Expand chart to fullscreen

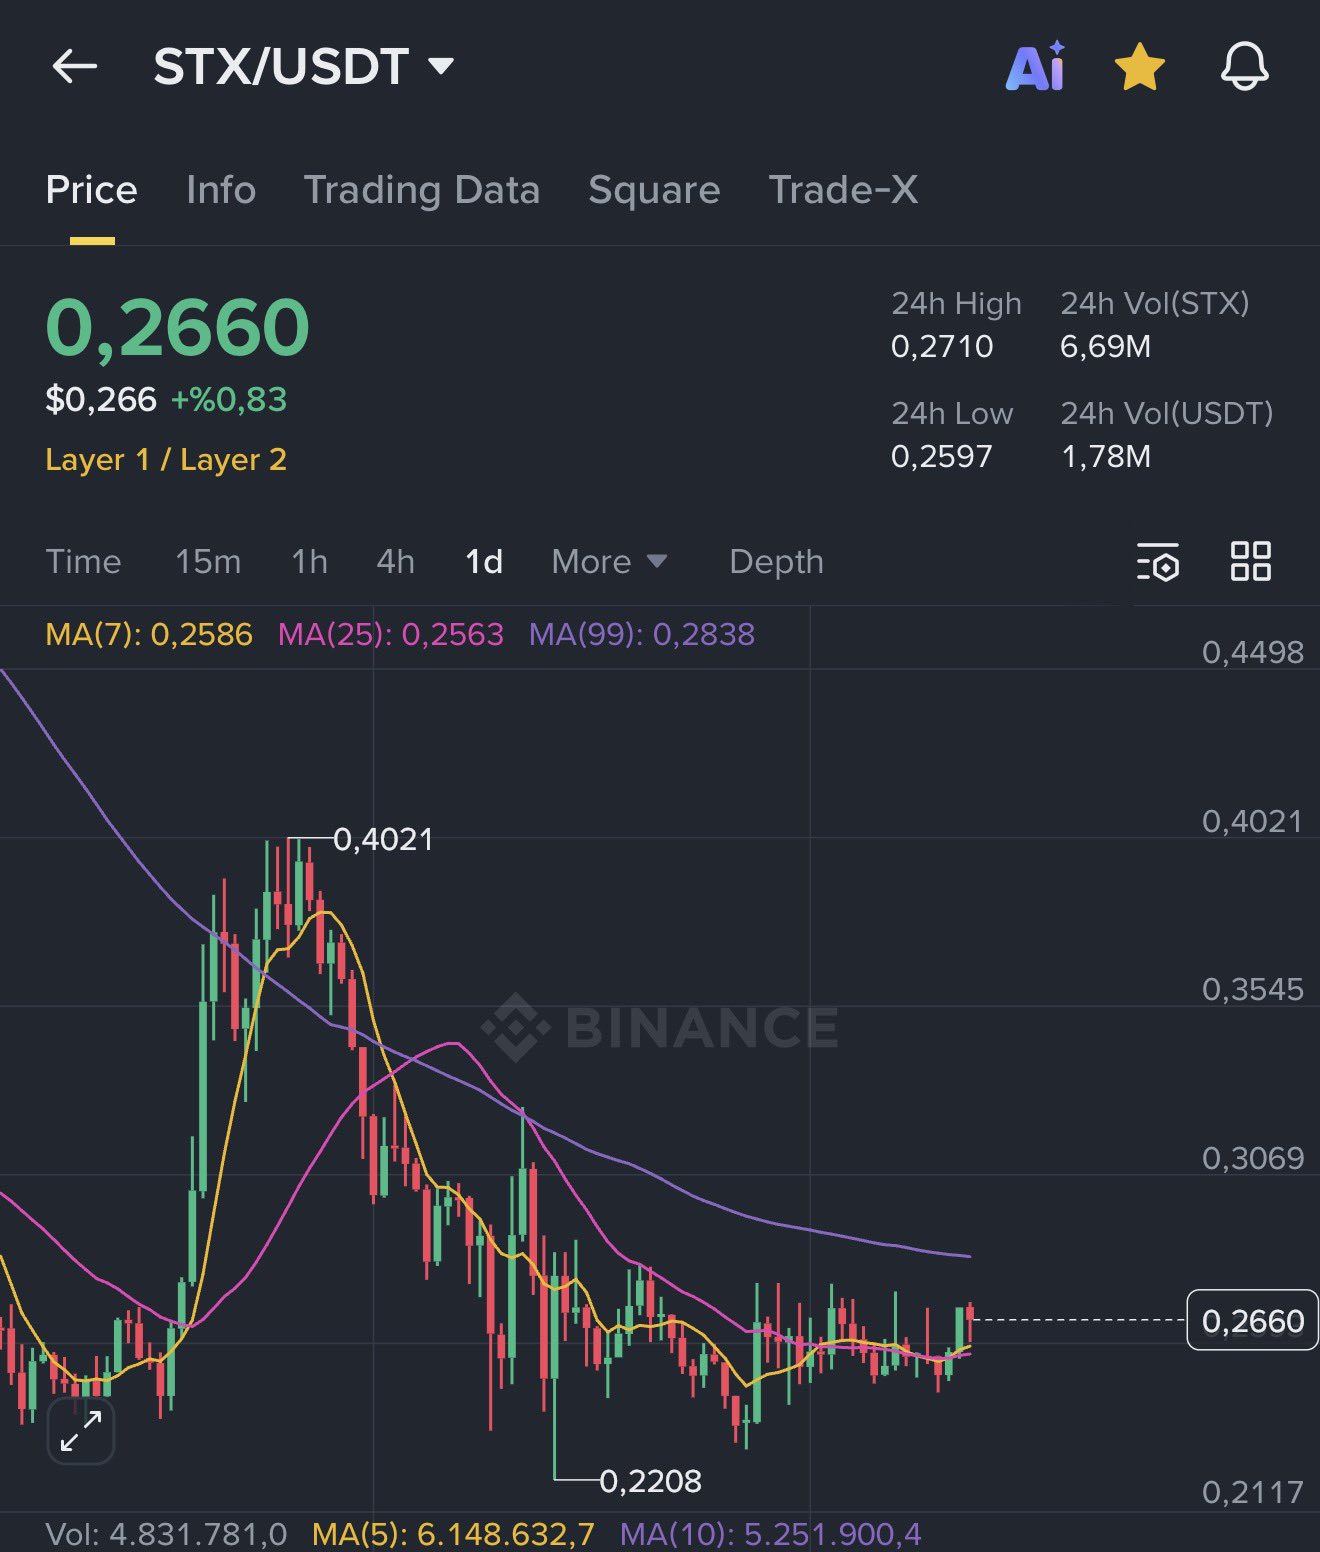[x=81, y=1431]
